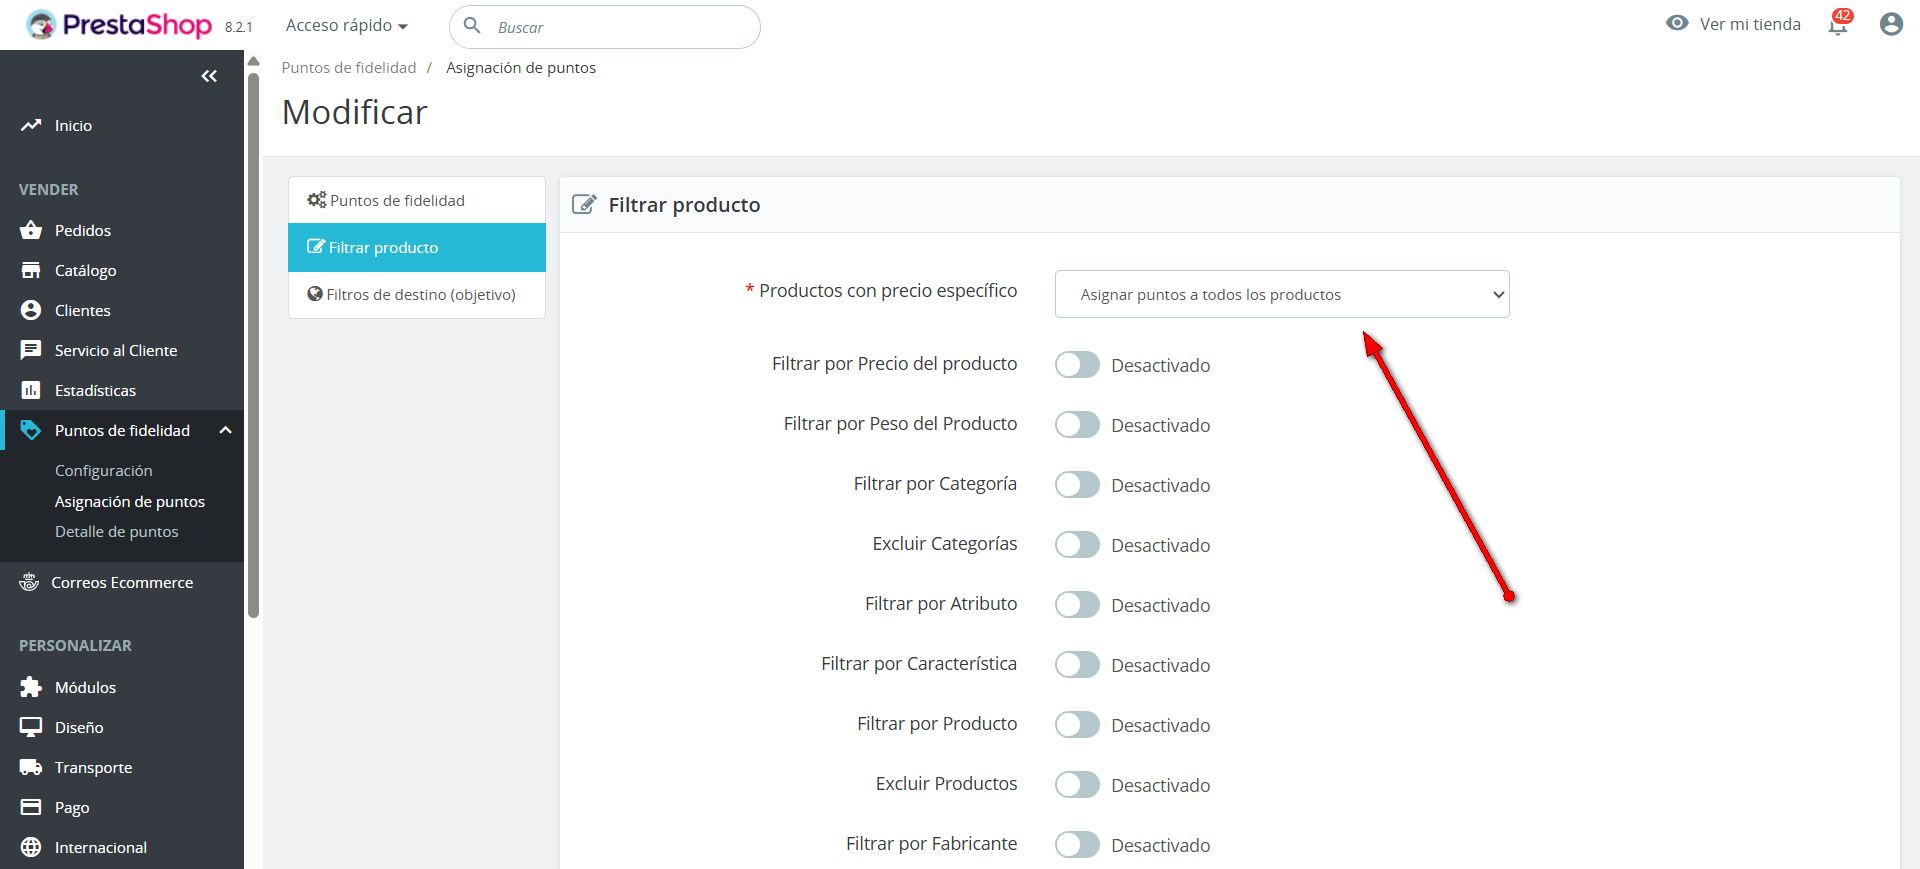The image size is (1920, 869).
Task: Click the Estadísticas chart icon
Action: [31, 390]
